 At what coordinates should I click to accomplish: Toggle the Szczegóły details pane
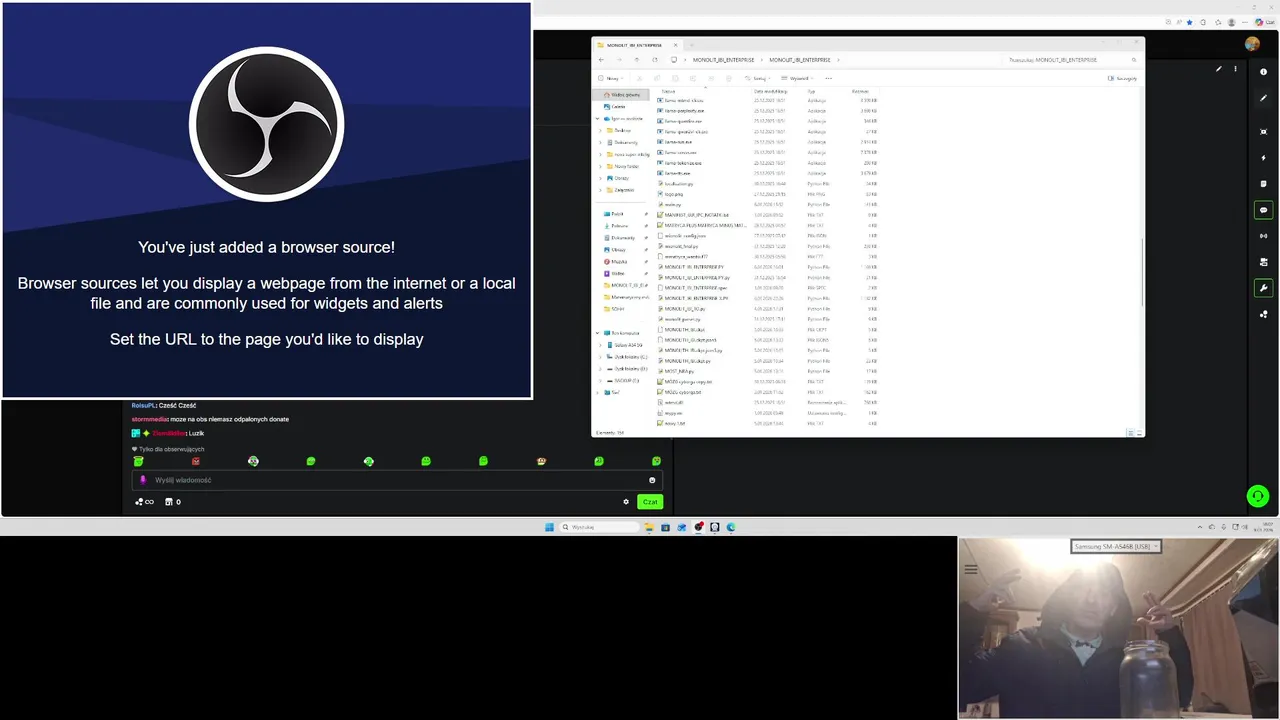[1122, 78]
